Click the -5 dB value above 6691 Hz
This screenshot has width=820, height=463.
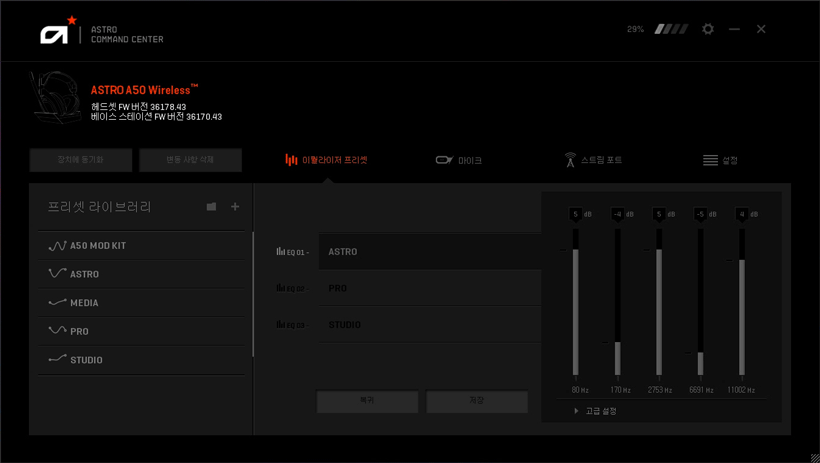point(700,214)
